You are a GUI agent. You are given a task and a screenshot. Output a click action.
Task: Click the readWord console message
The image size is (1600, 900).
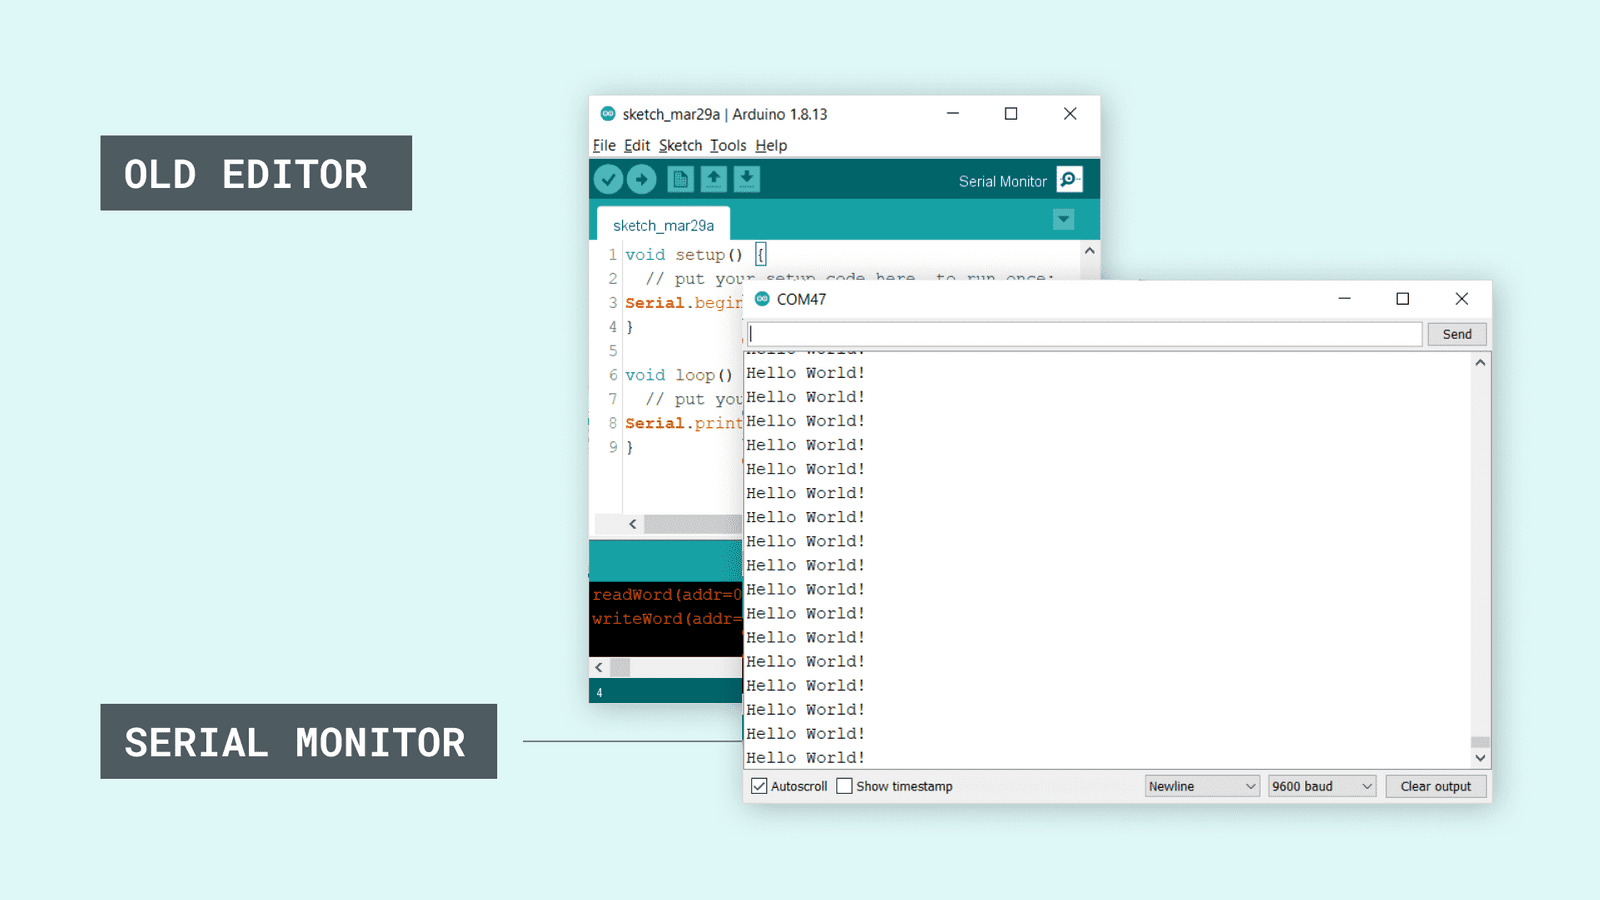click(667, 595)
